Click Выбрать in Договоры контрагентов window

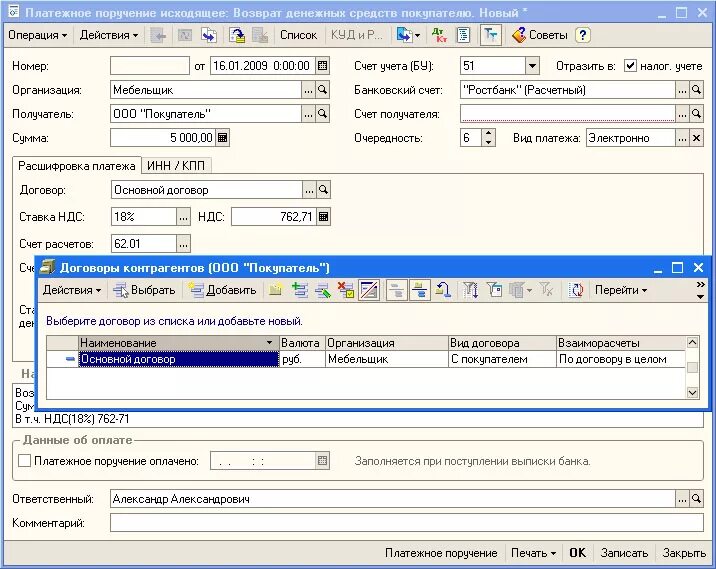click(x=144, y=290)
